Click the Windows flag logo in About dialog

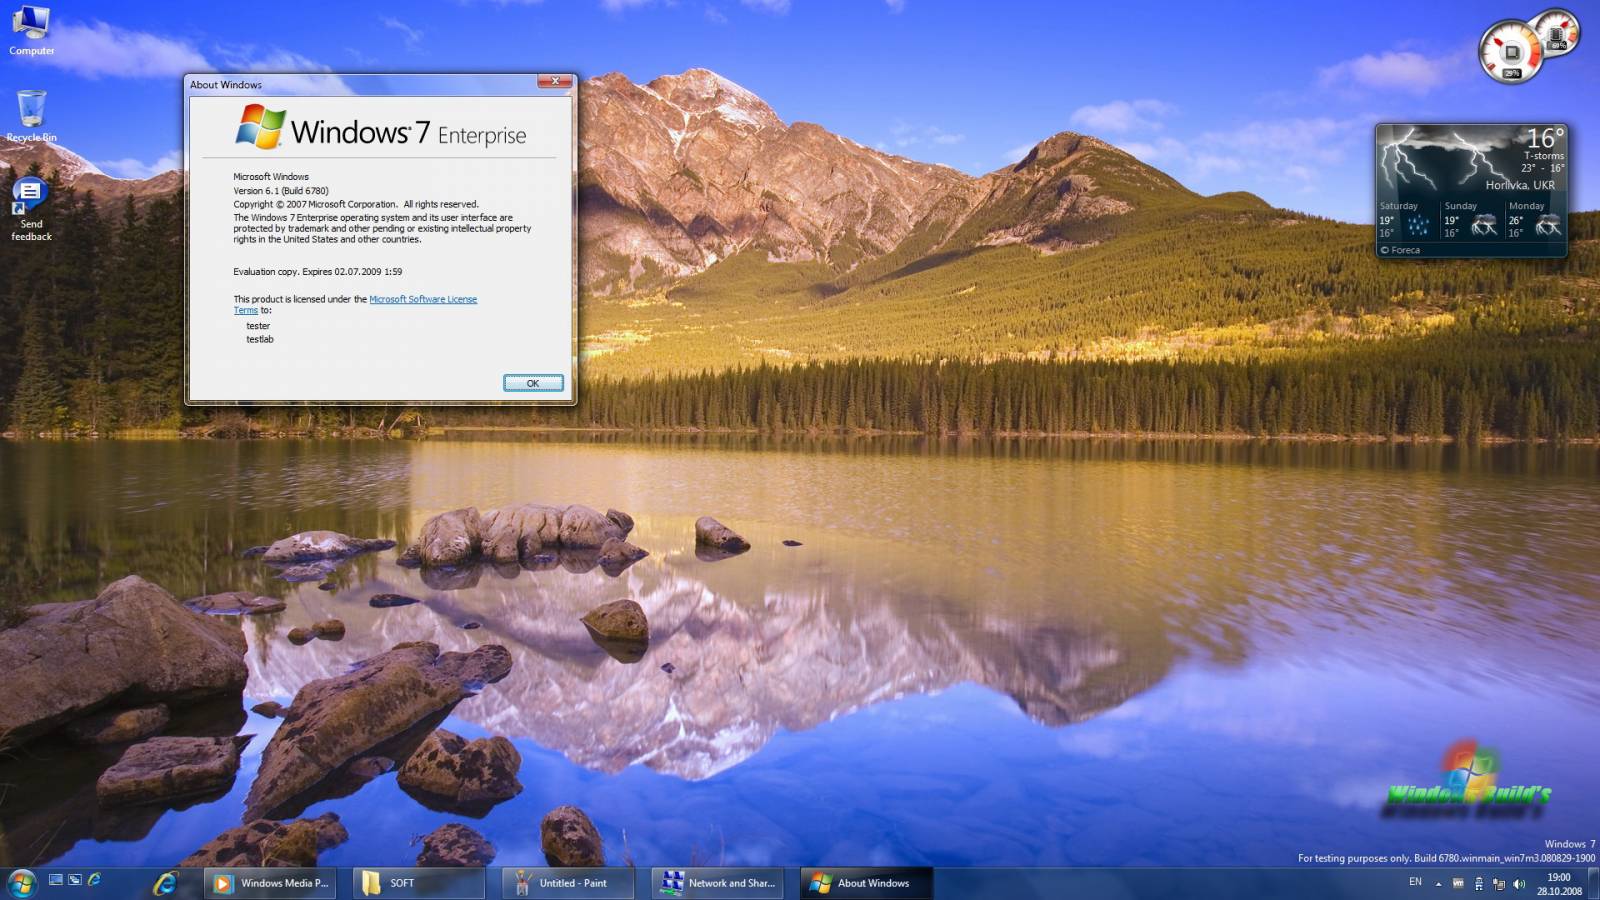[261, 128]
